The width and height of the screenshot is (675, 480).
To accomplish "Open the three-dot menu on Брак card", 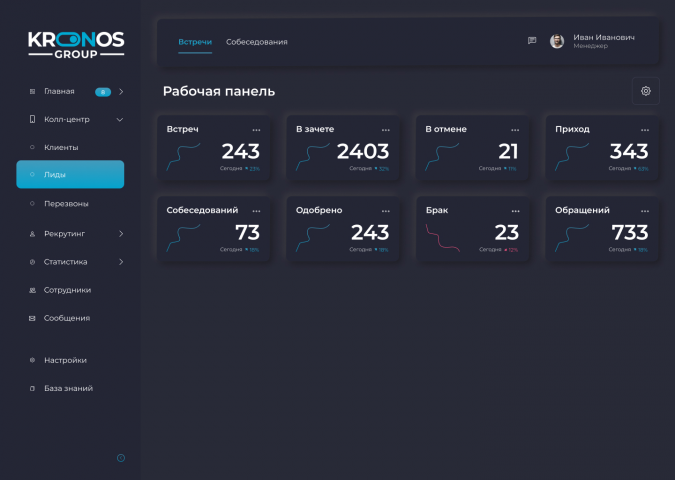I will 515,211.
